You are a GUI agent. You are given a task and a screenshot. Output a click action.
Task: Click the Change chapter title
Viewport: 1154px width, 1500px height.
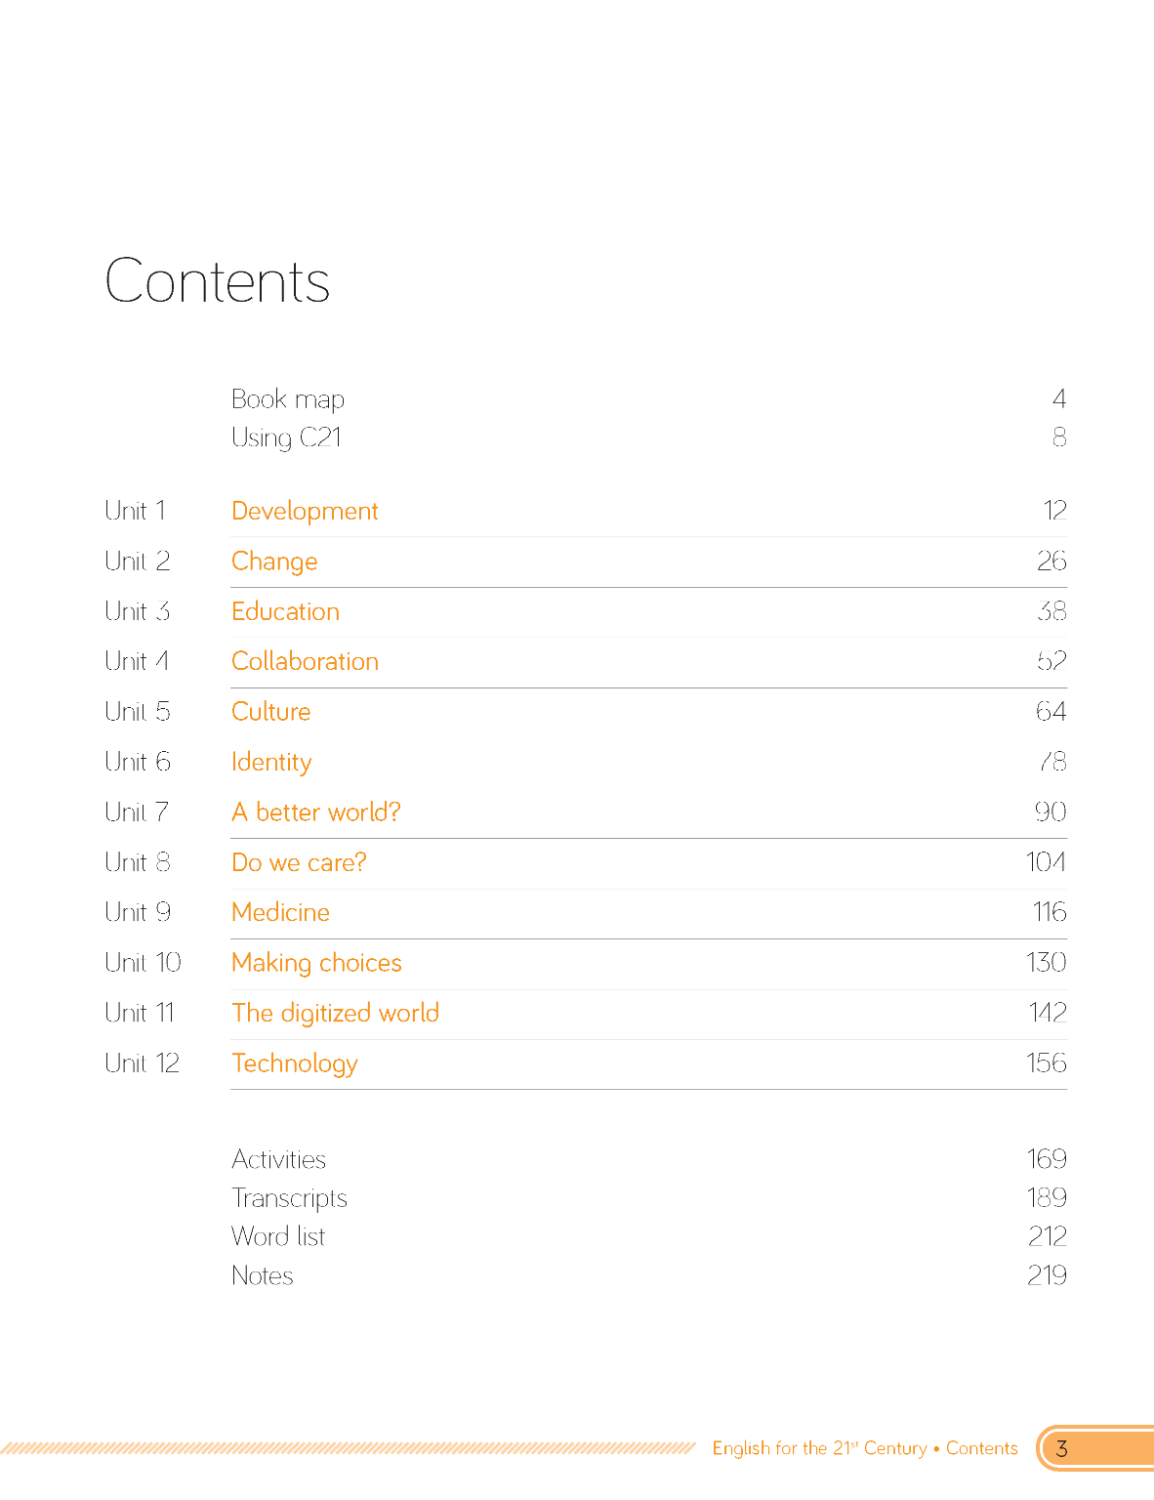tap(274, 561)
